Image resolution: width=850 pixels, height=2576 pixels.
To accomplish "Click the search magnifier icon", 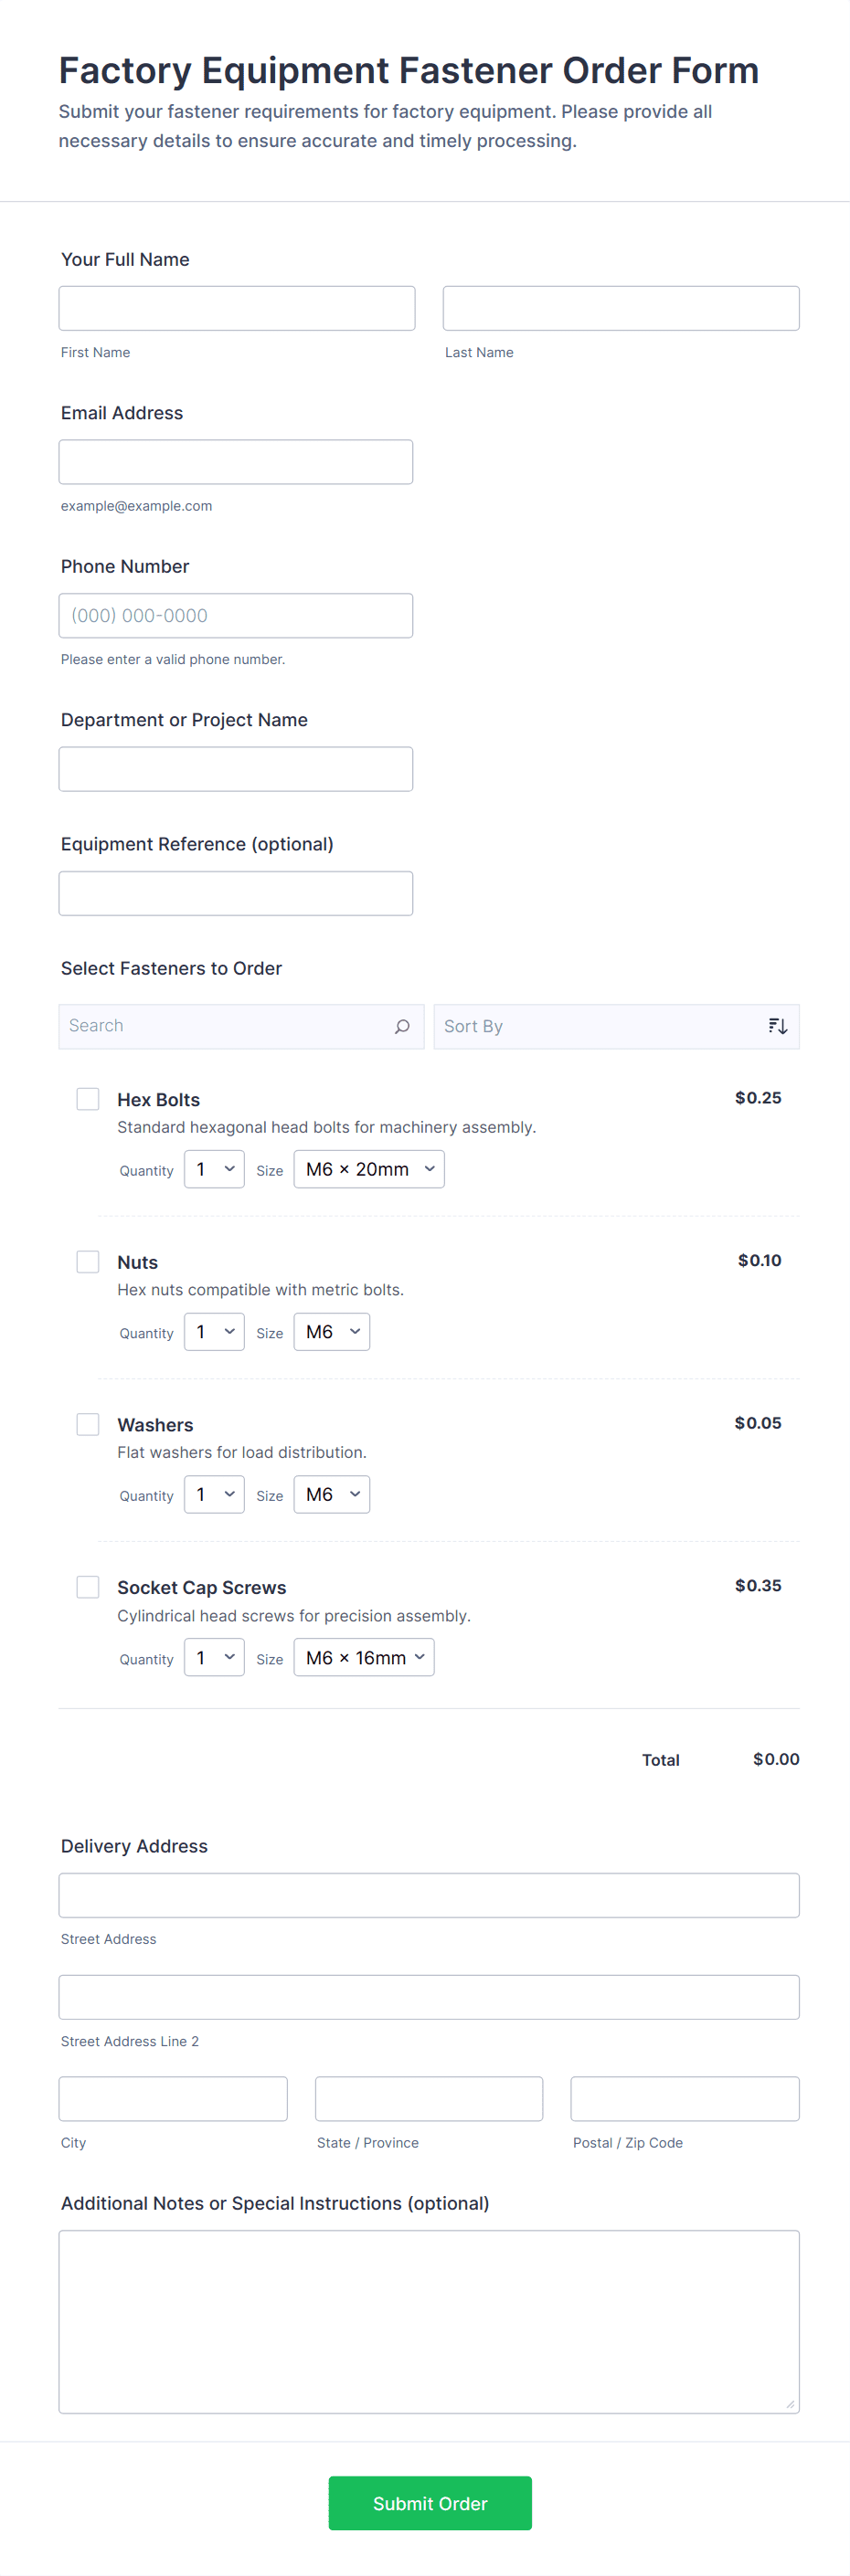I will click(x=402, y=1026).
